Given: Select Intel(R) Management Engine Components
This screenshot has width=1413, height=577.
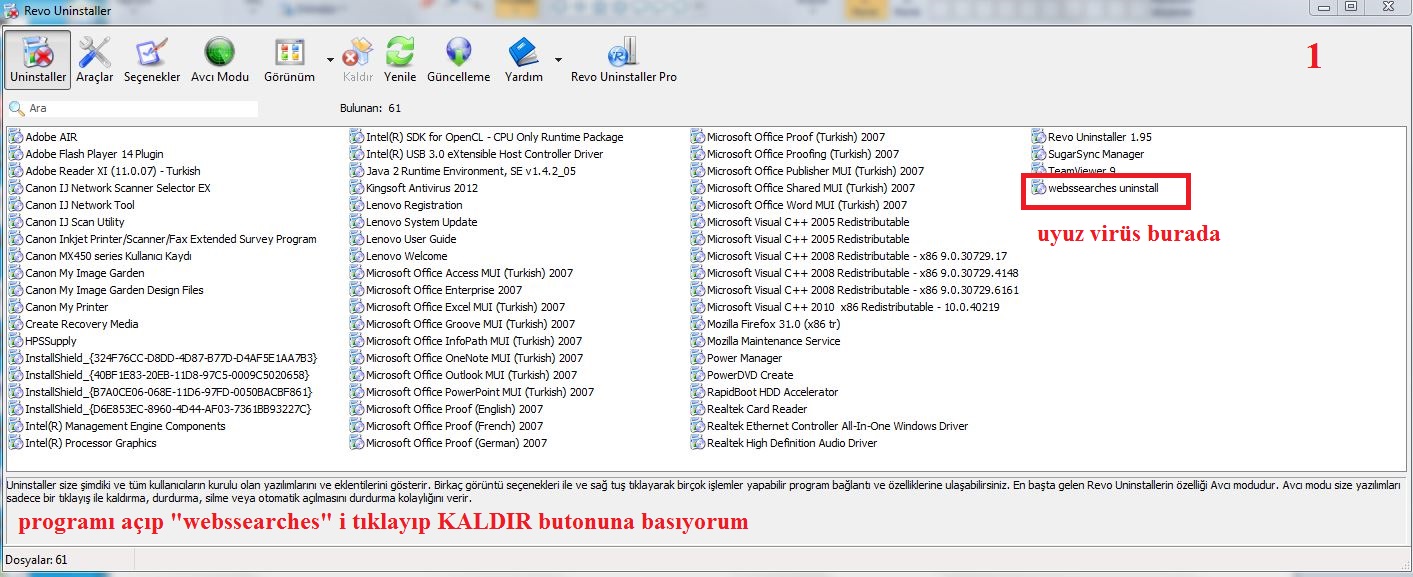Looking at the screenshot, I should (x=118, y=426).
